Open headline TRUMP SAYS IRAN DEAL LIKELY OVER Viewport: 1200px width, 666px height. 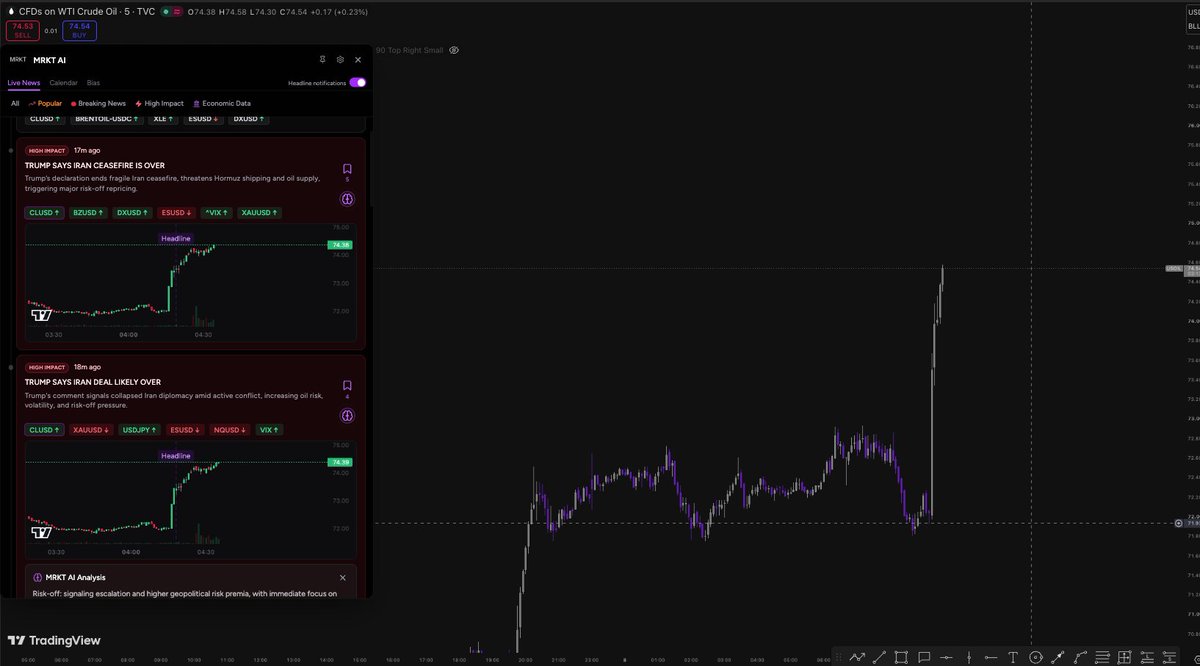(x=93, y=382)
